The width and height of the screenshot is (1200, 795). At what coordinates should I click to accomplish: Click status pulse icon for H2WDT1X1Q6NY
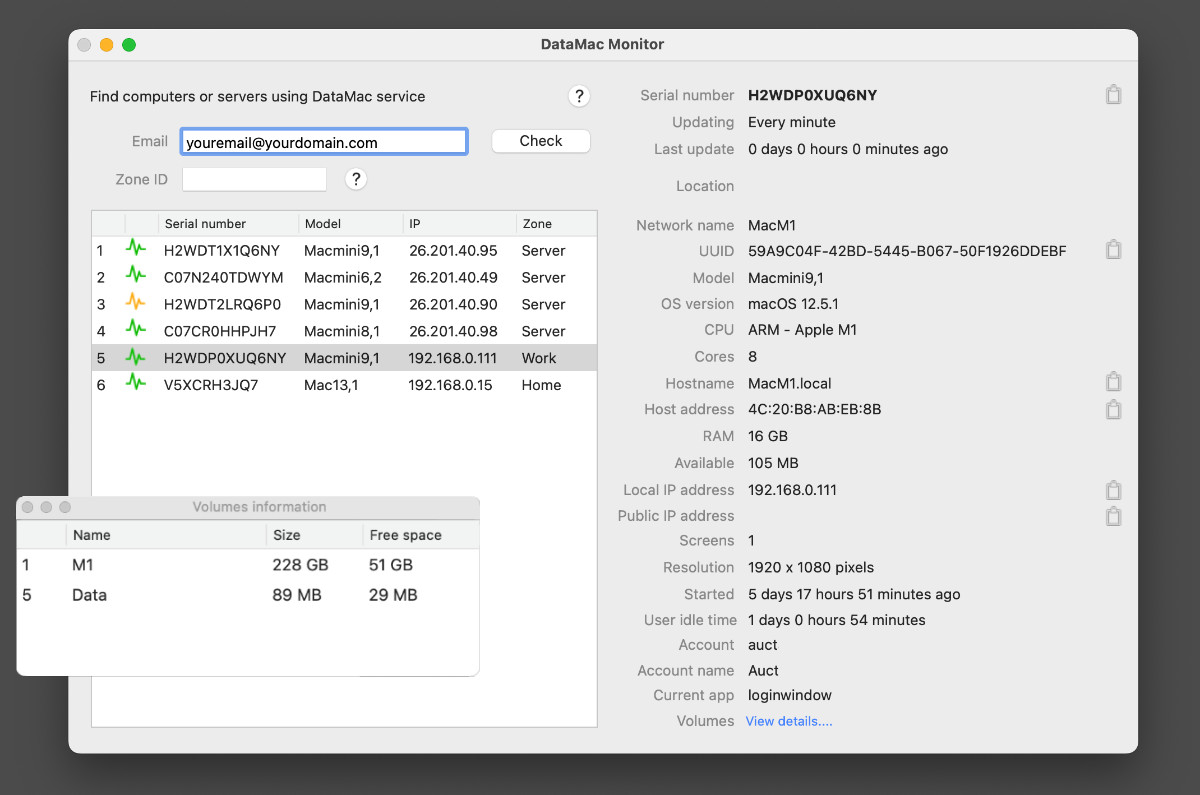pyautogui.click(x=136, y=247)
